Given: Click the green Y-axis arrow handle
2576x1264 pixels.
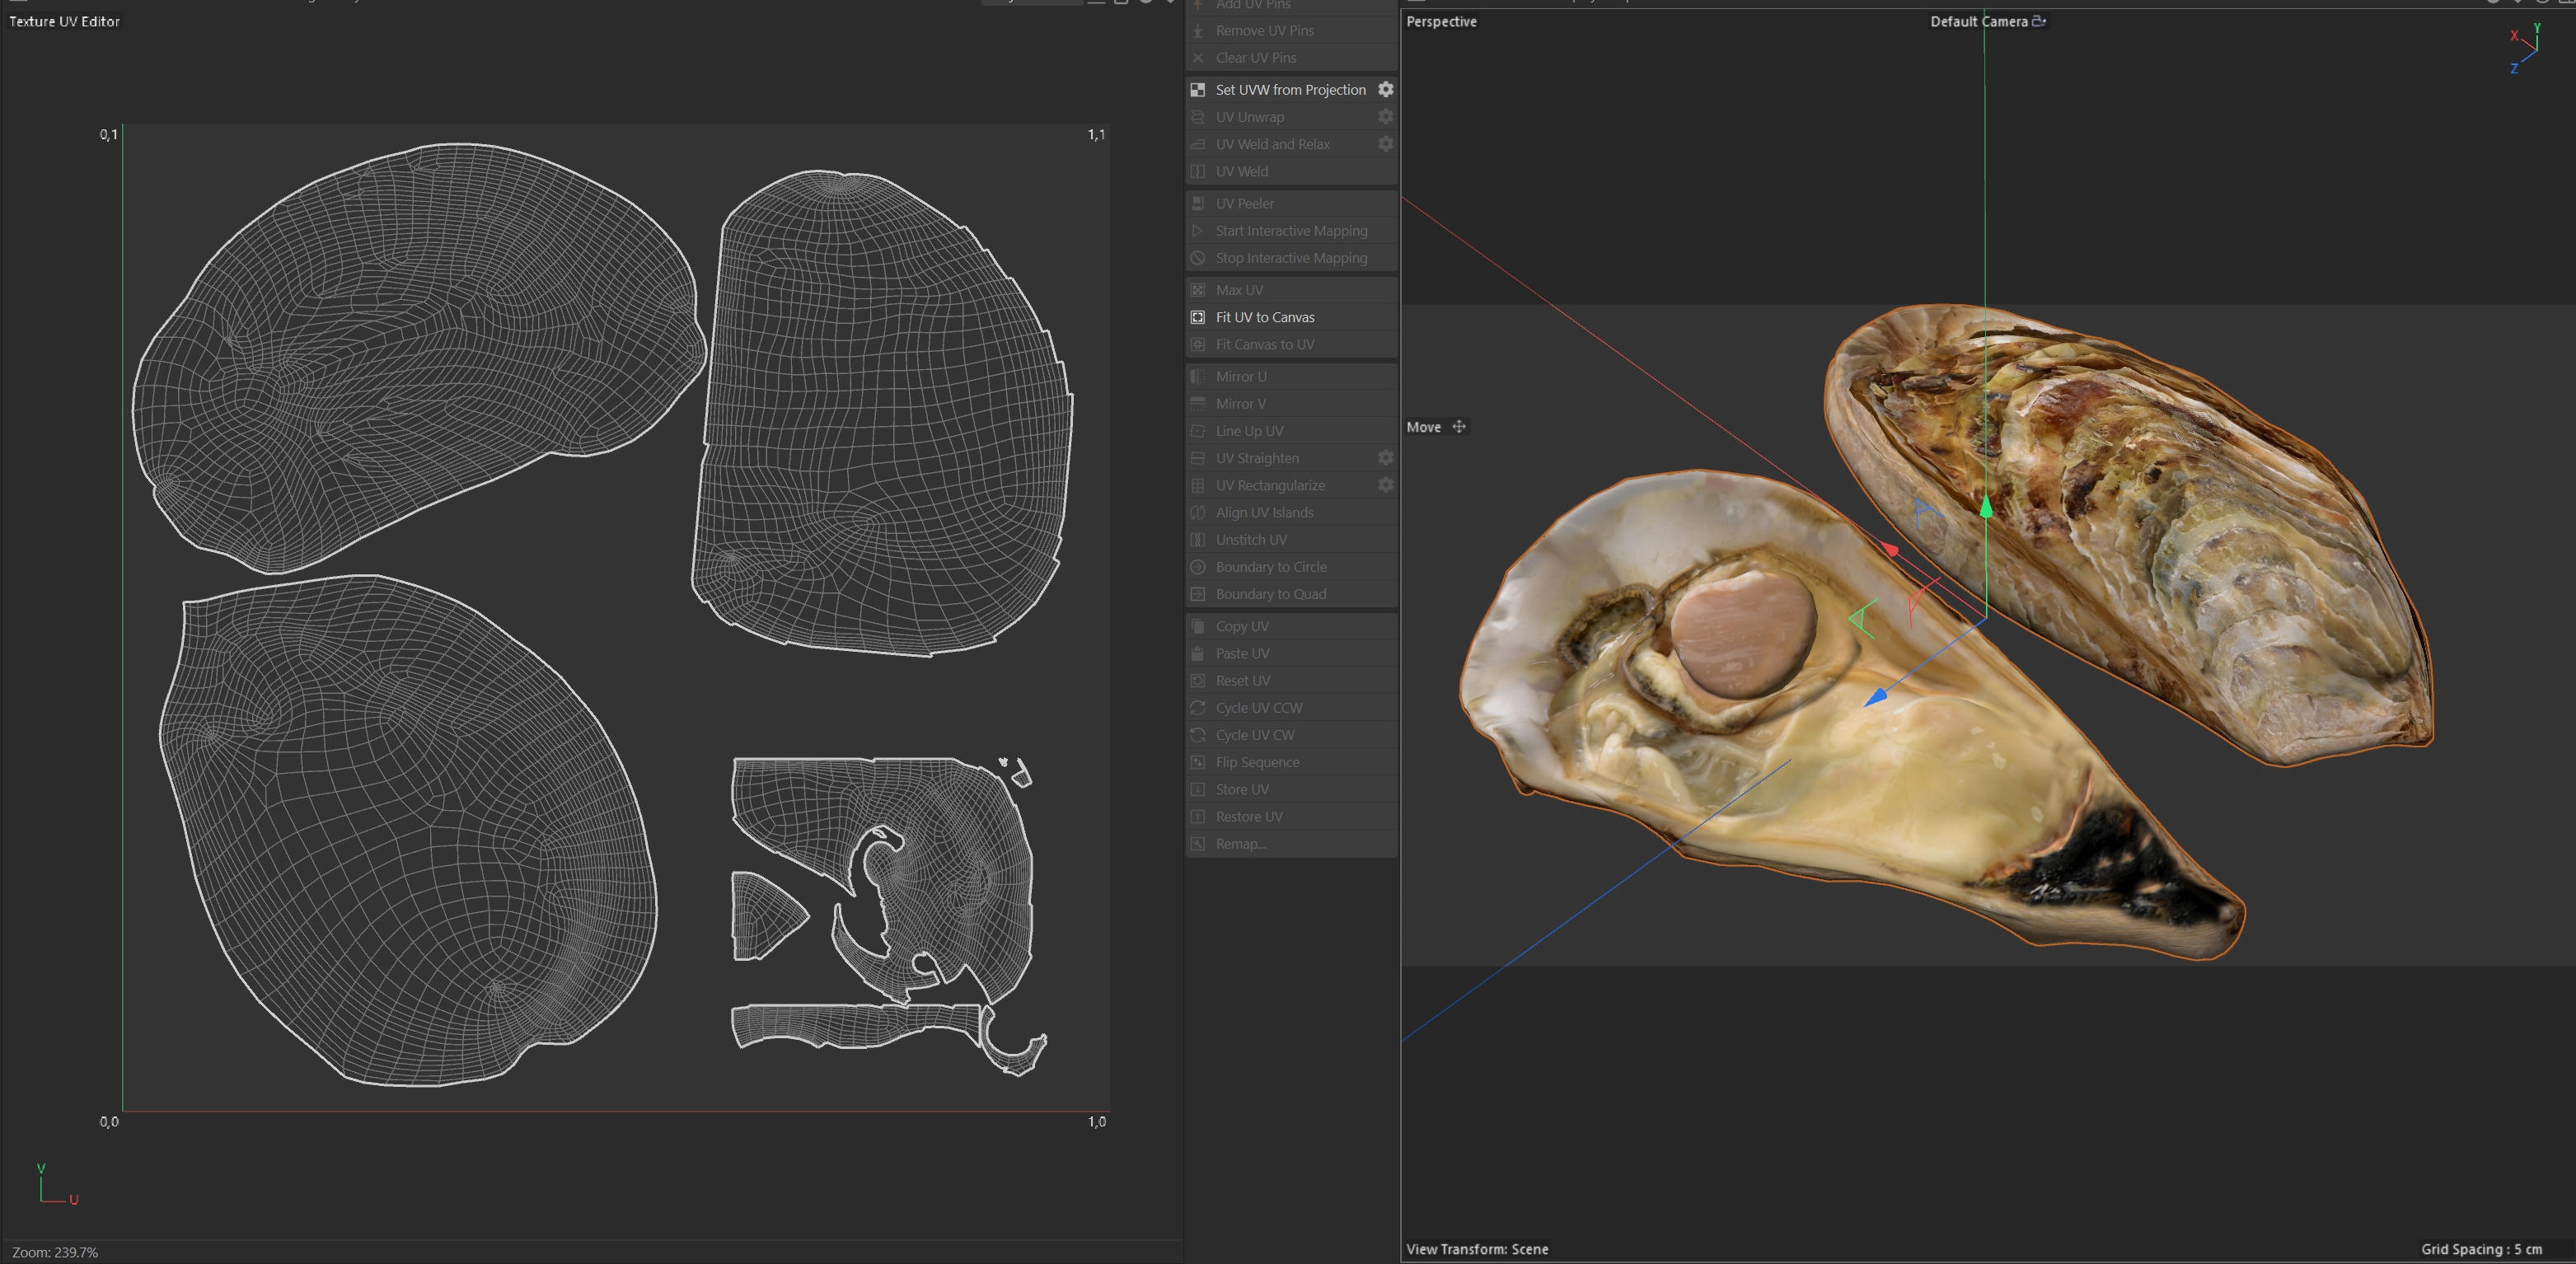Looking at the screenshot, I should 1986,507.
